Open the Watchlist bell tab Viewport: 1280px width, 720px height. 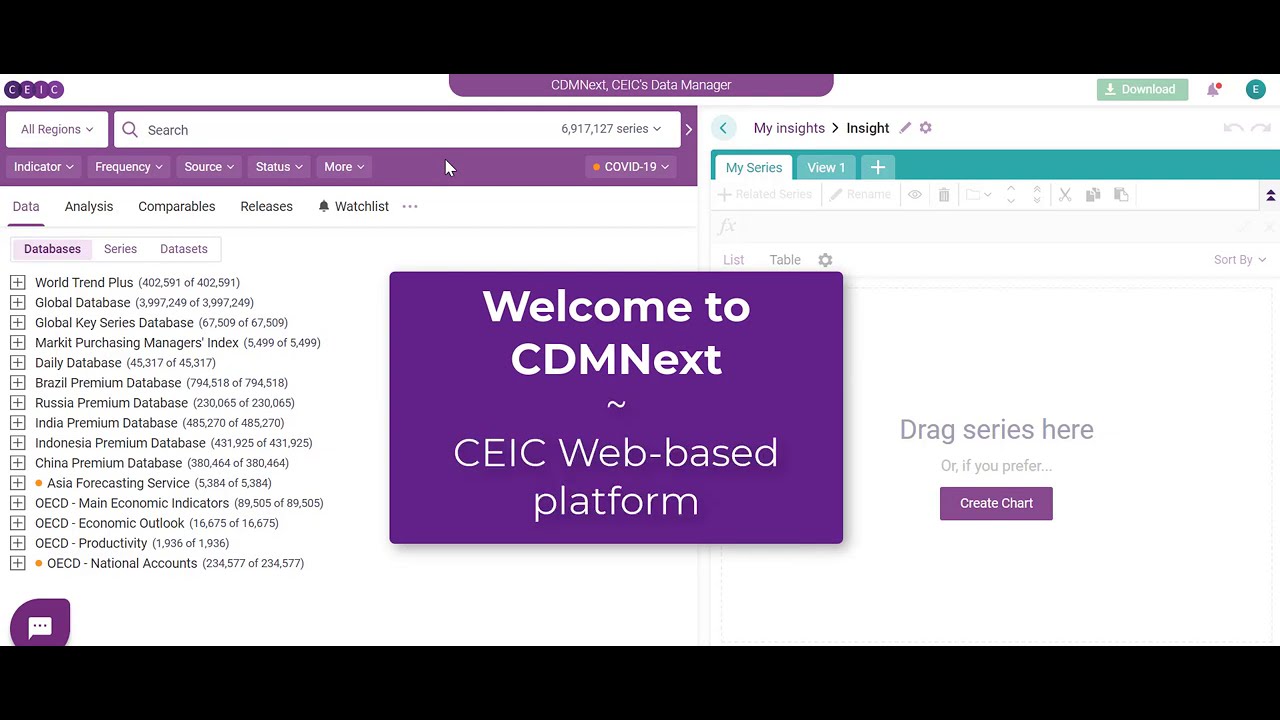353,206
